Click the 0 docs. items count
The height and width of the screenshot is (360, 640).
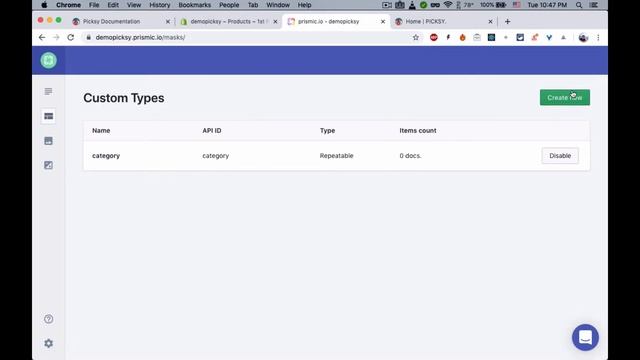click(x=410, y=156)
